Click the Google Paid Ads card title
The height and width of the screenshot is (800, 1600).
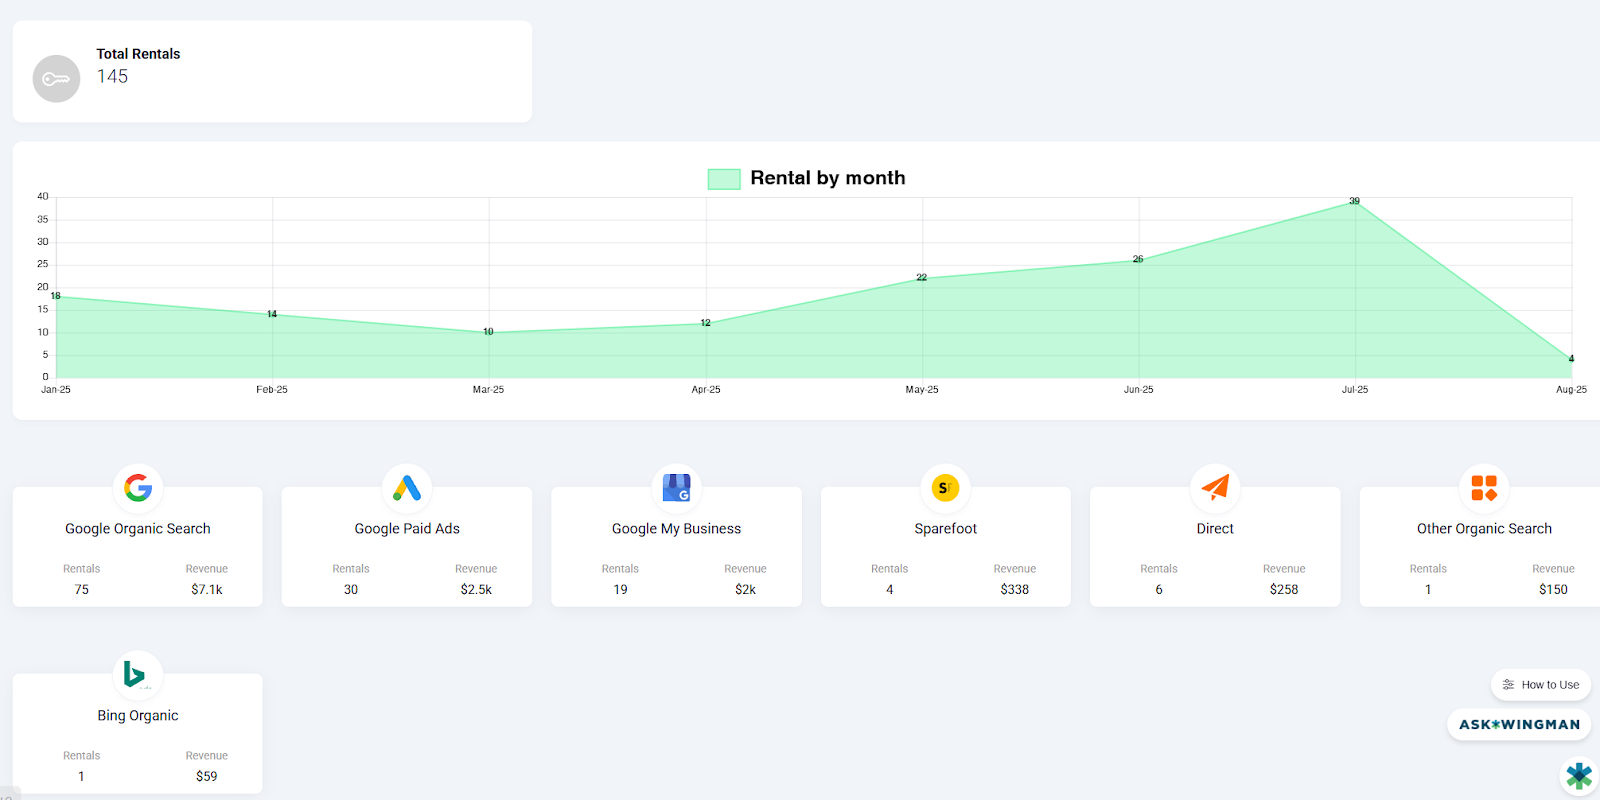tap(407, 529)
